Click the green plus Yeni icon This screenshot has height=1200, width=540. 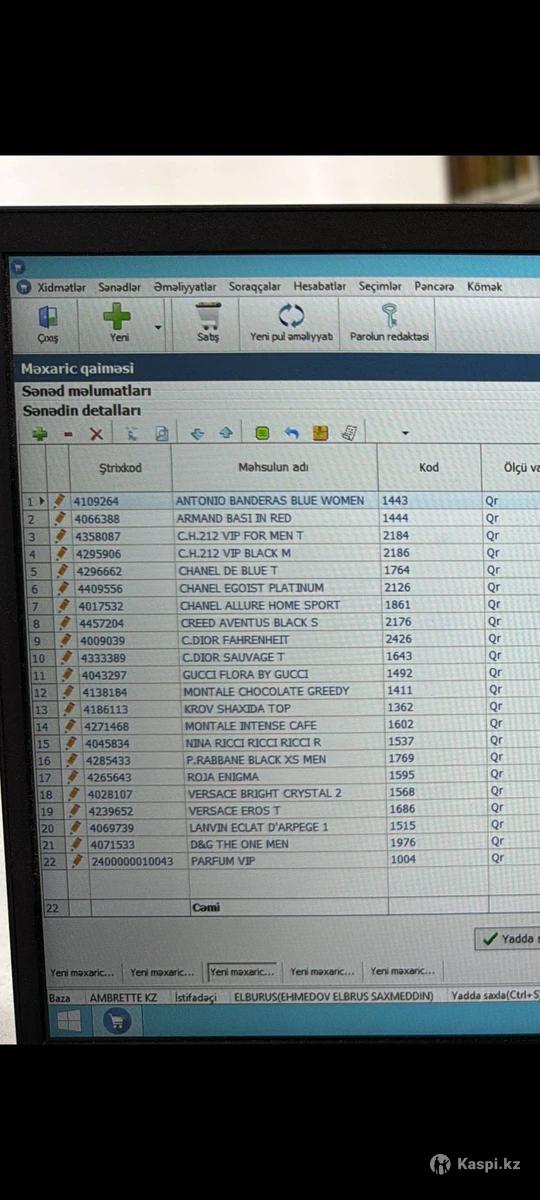118,323
